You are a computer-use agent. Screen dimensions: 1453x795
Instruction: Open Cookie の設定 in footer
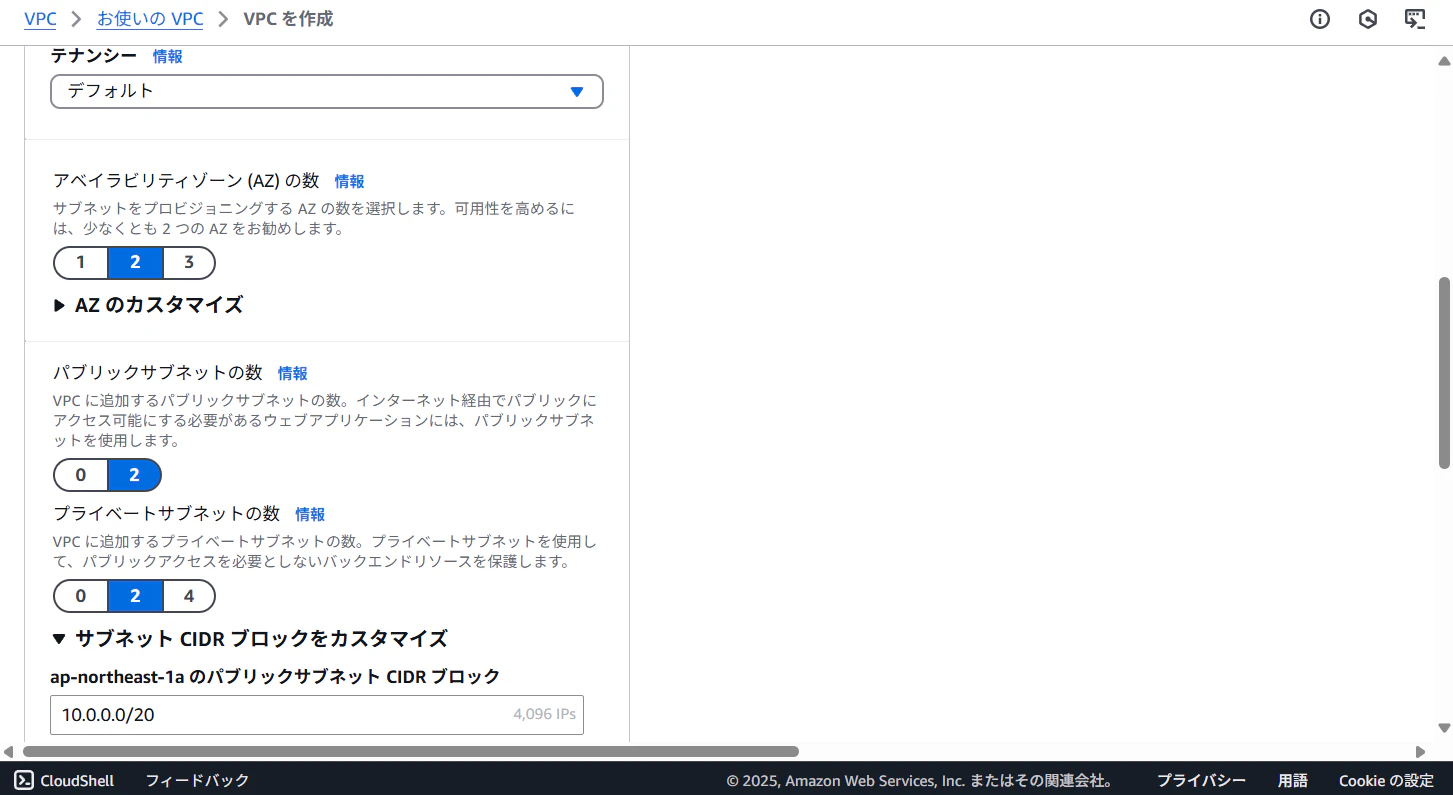tap(1387, 780)
